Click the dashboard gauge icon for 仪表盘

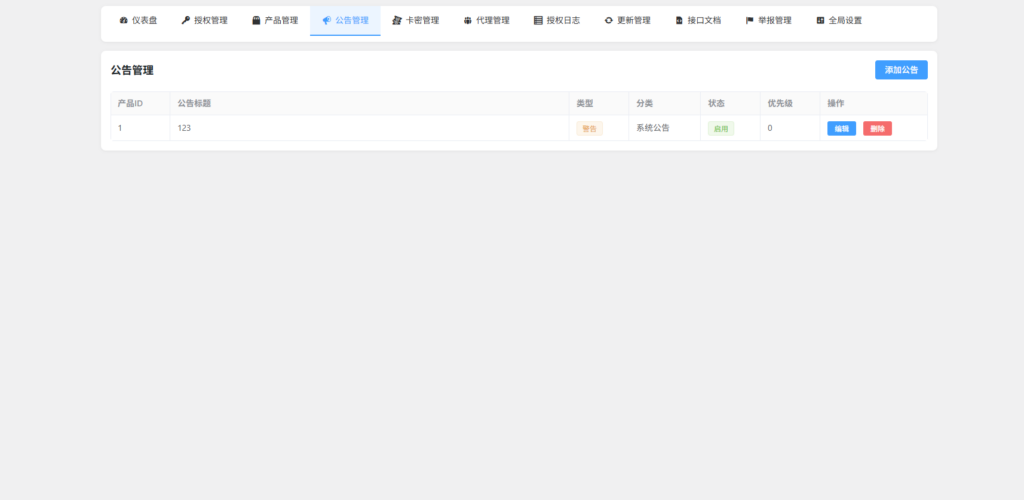(123, 20)
